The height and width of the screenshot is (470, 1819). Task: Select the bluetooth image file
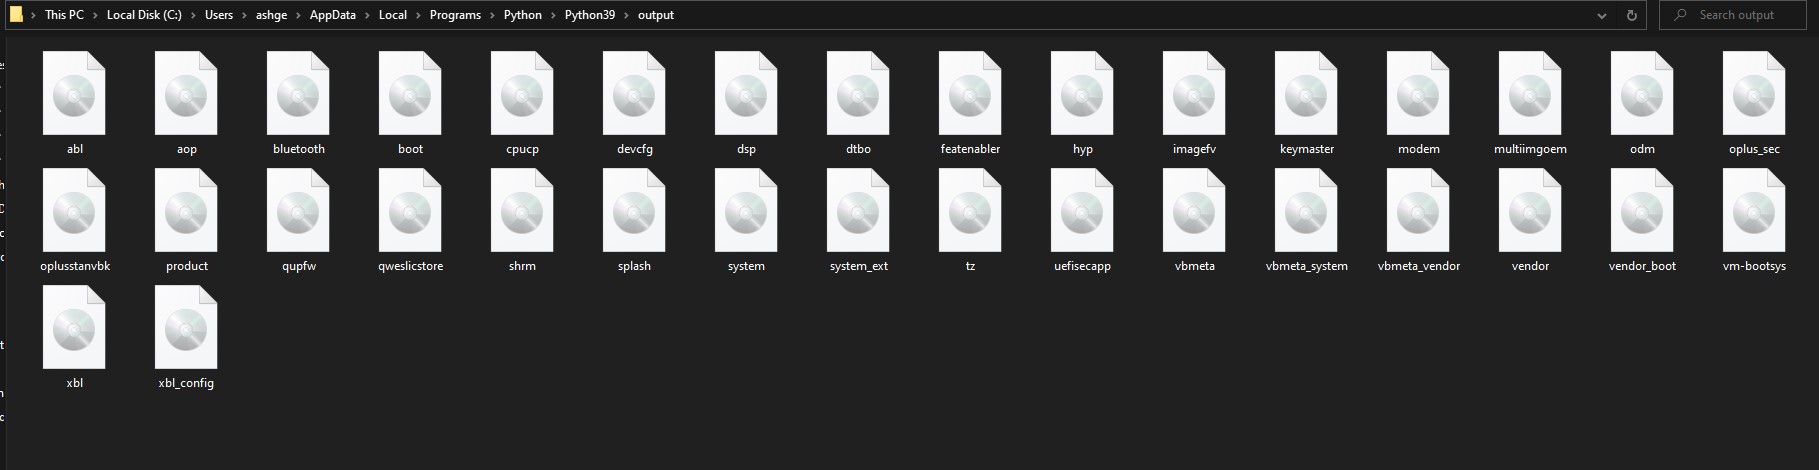click(x=298, y=94)
